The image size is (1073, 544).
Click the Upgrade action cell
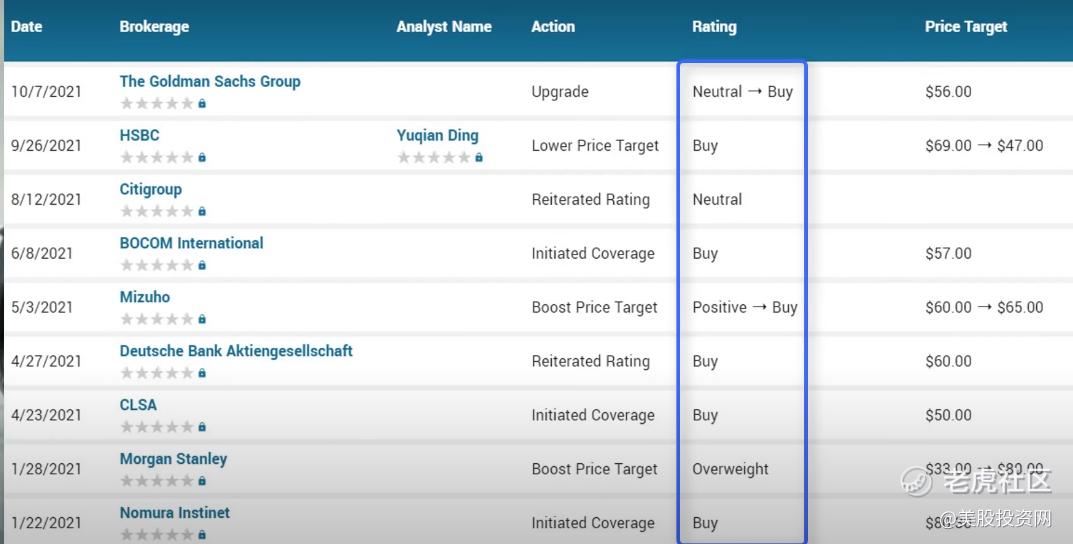coord(560,92)
